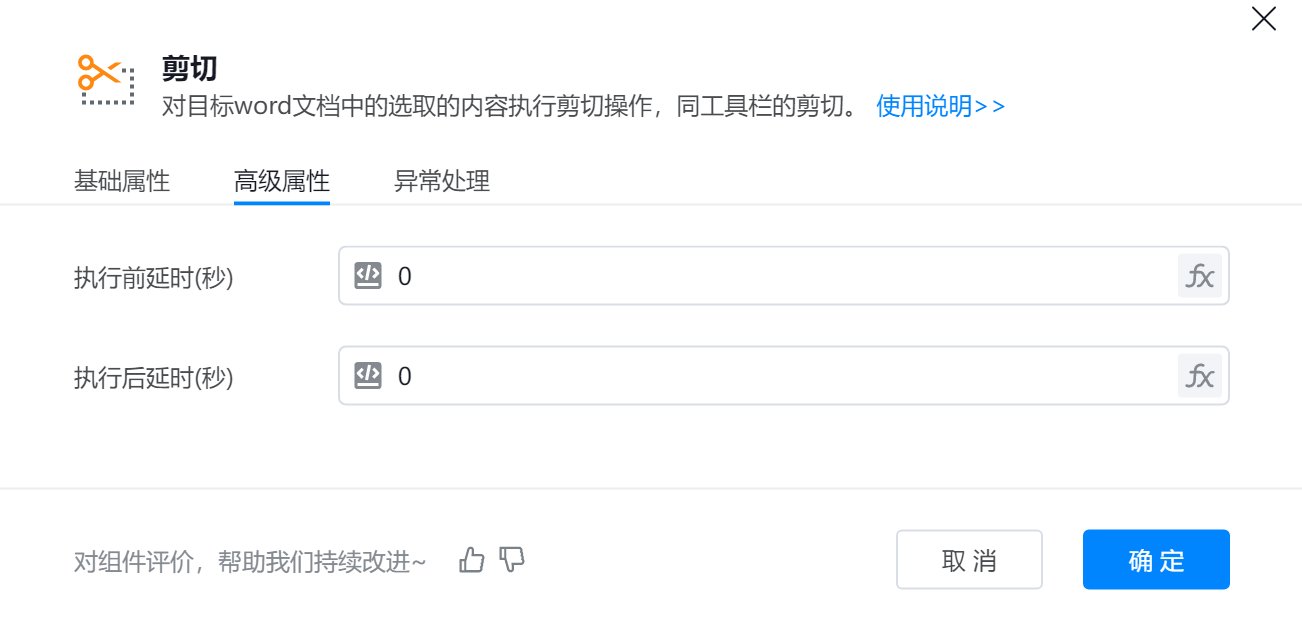The image size is (1302, 622).
Task: Close the 剪切 dialog with the X
Action: coord(1263,19)
